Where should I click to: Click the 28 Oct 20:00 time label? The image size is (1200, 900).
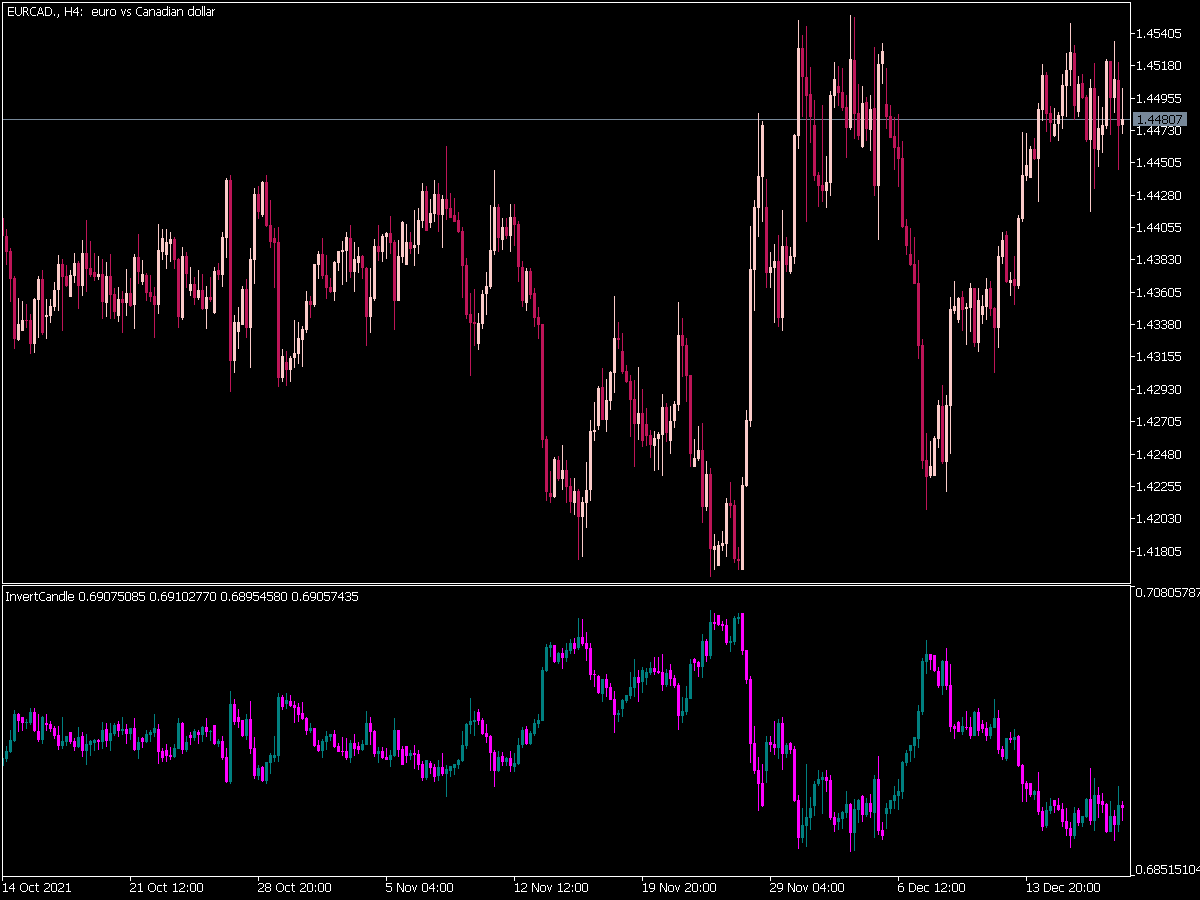294,887
